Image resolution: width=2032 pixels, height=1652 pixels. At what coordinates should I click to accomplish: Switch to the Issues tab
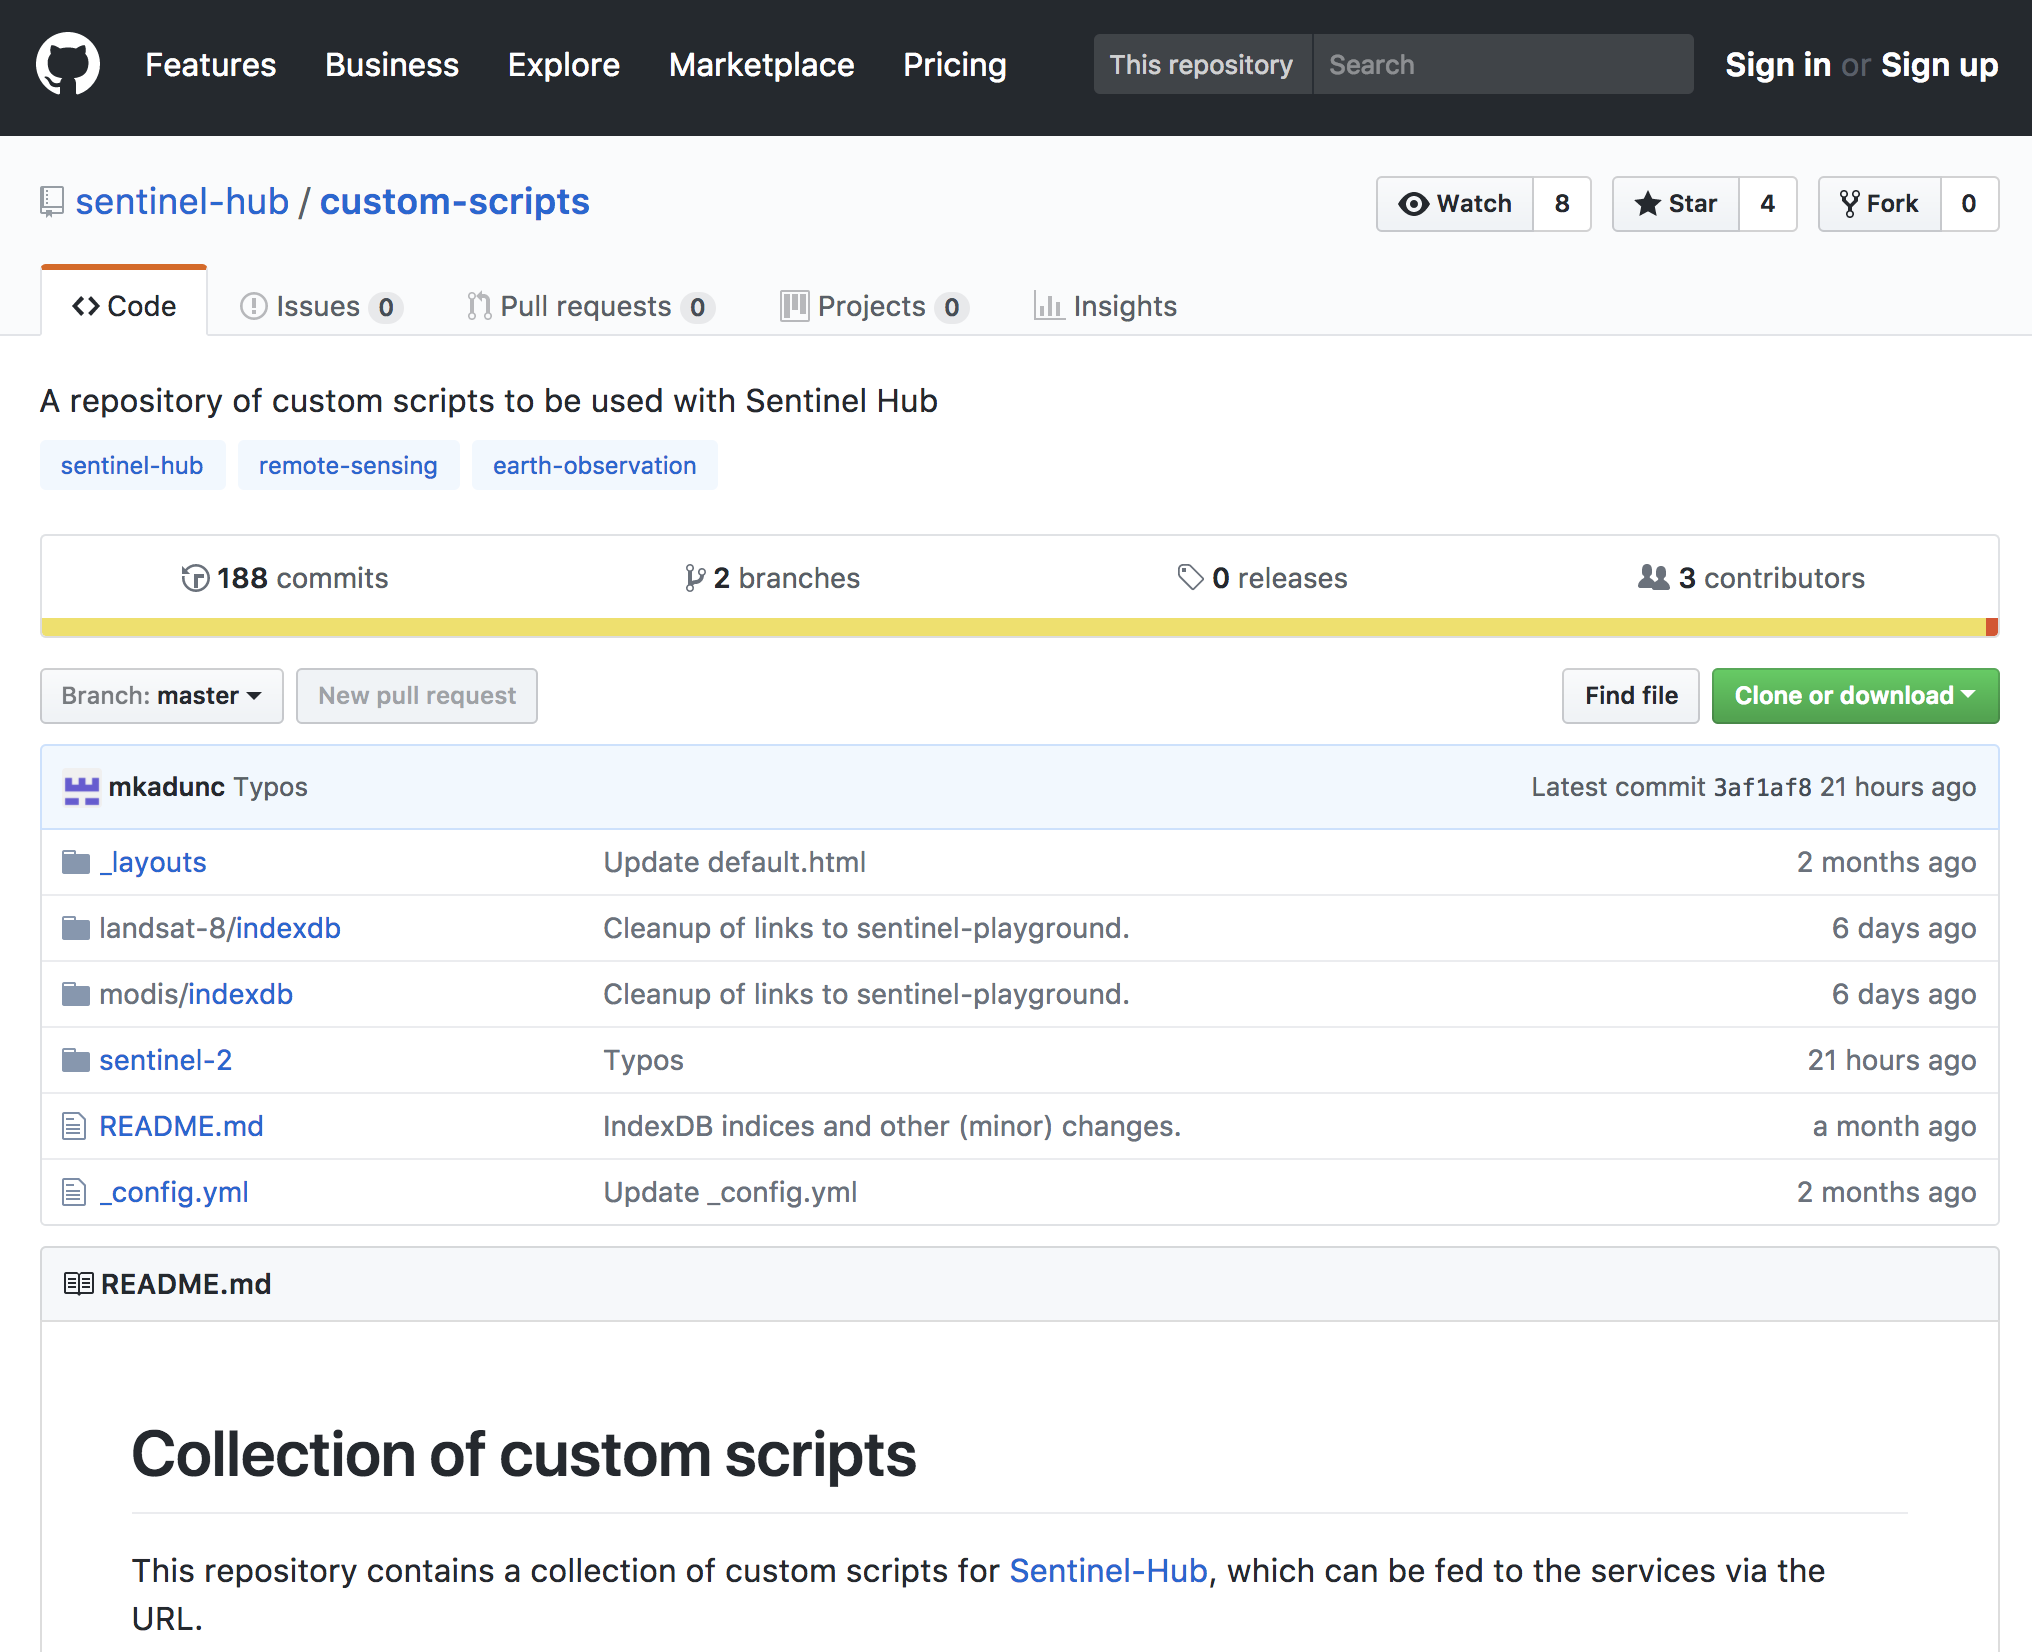pos(319,306)
